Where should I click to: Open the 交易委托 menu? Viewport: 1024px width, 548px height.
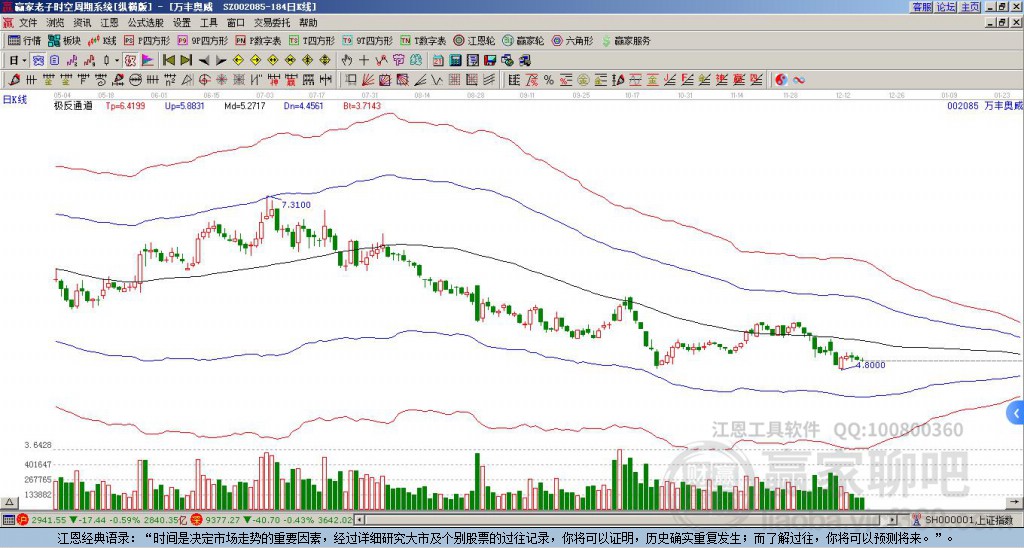pyautogui.click(x=272, y=23)
